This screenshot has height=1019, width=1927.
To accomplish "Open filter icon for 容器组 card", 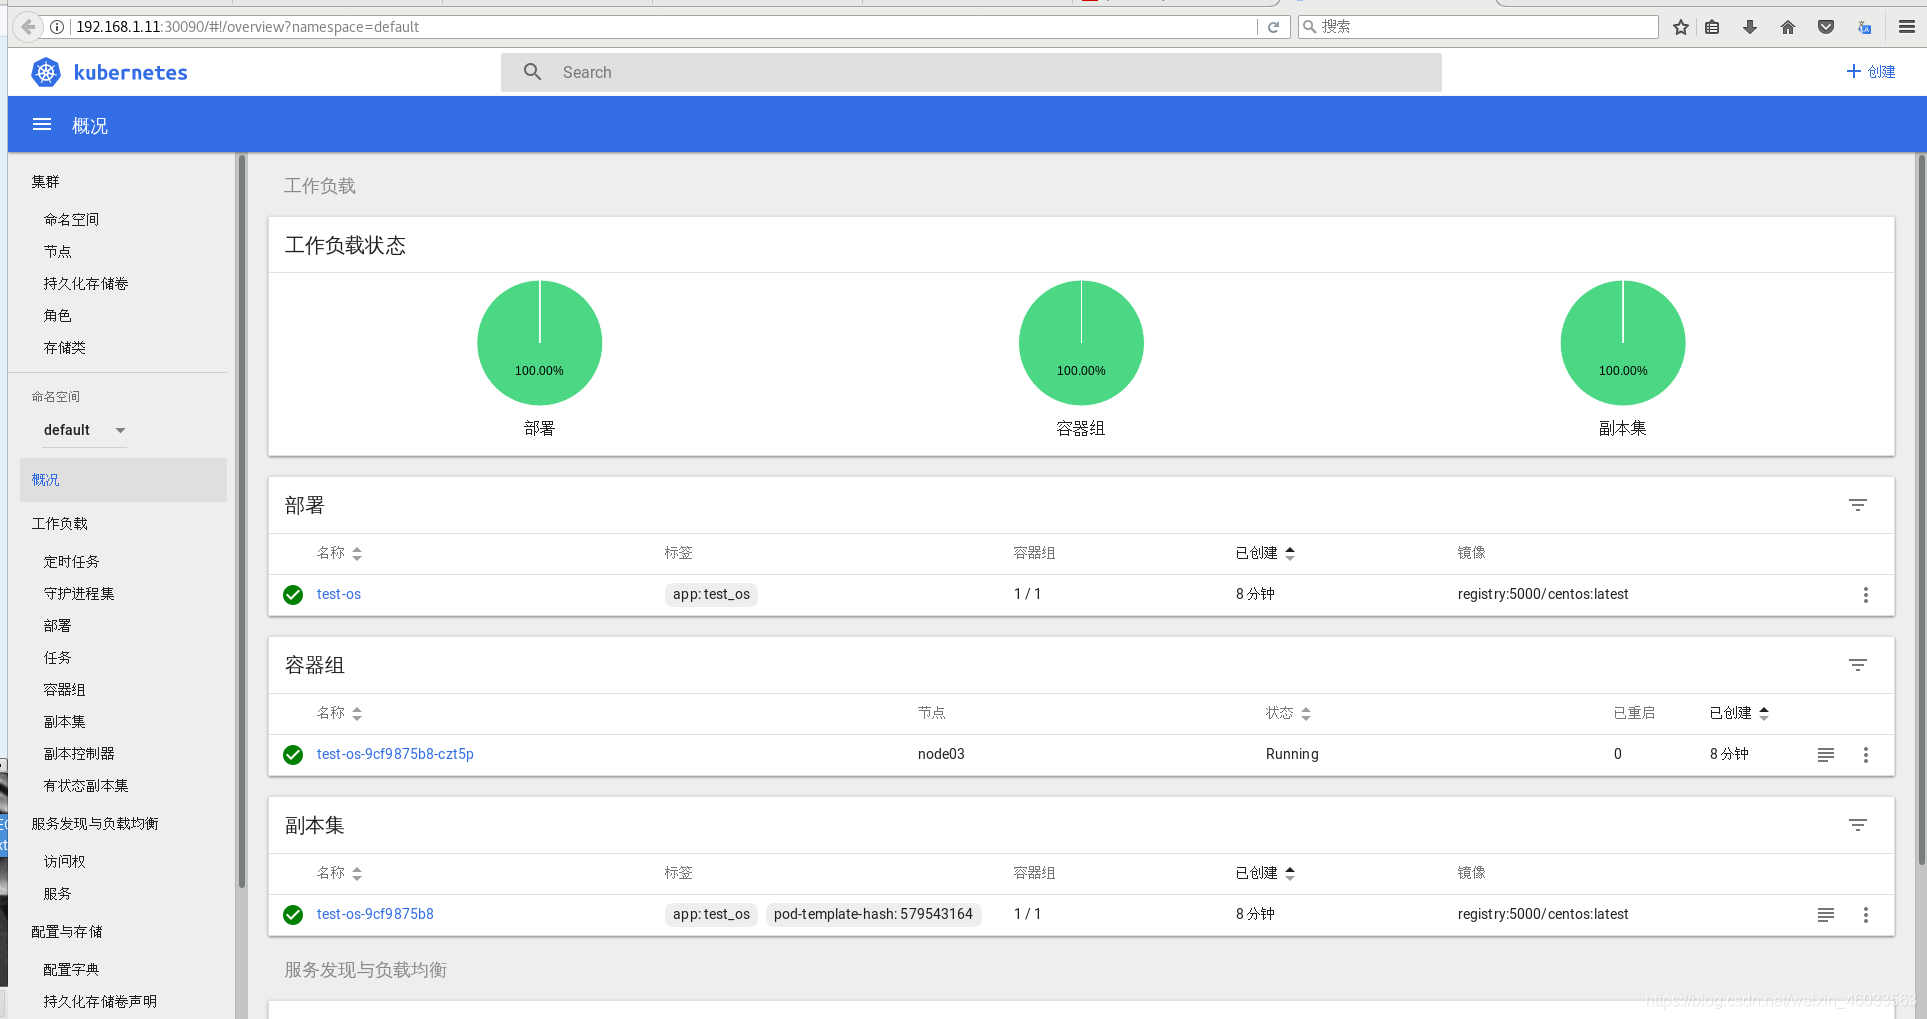I will pyautogui.click(x=1858, y=665).
